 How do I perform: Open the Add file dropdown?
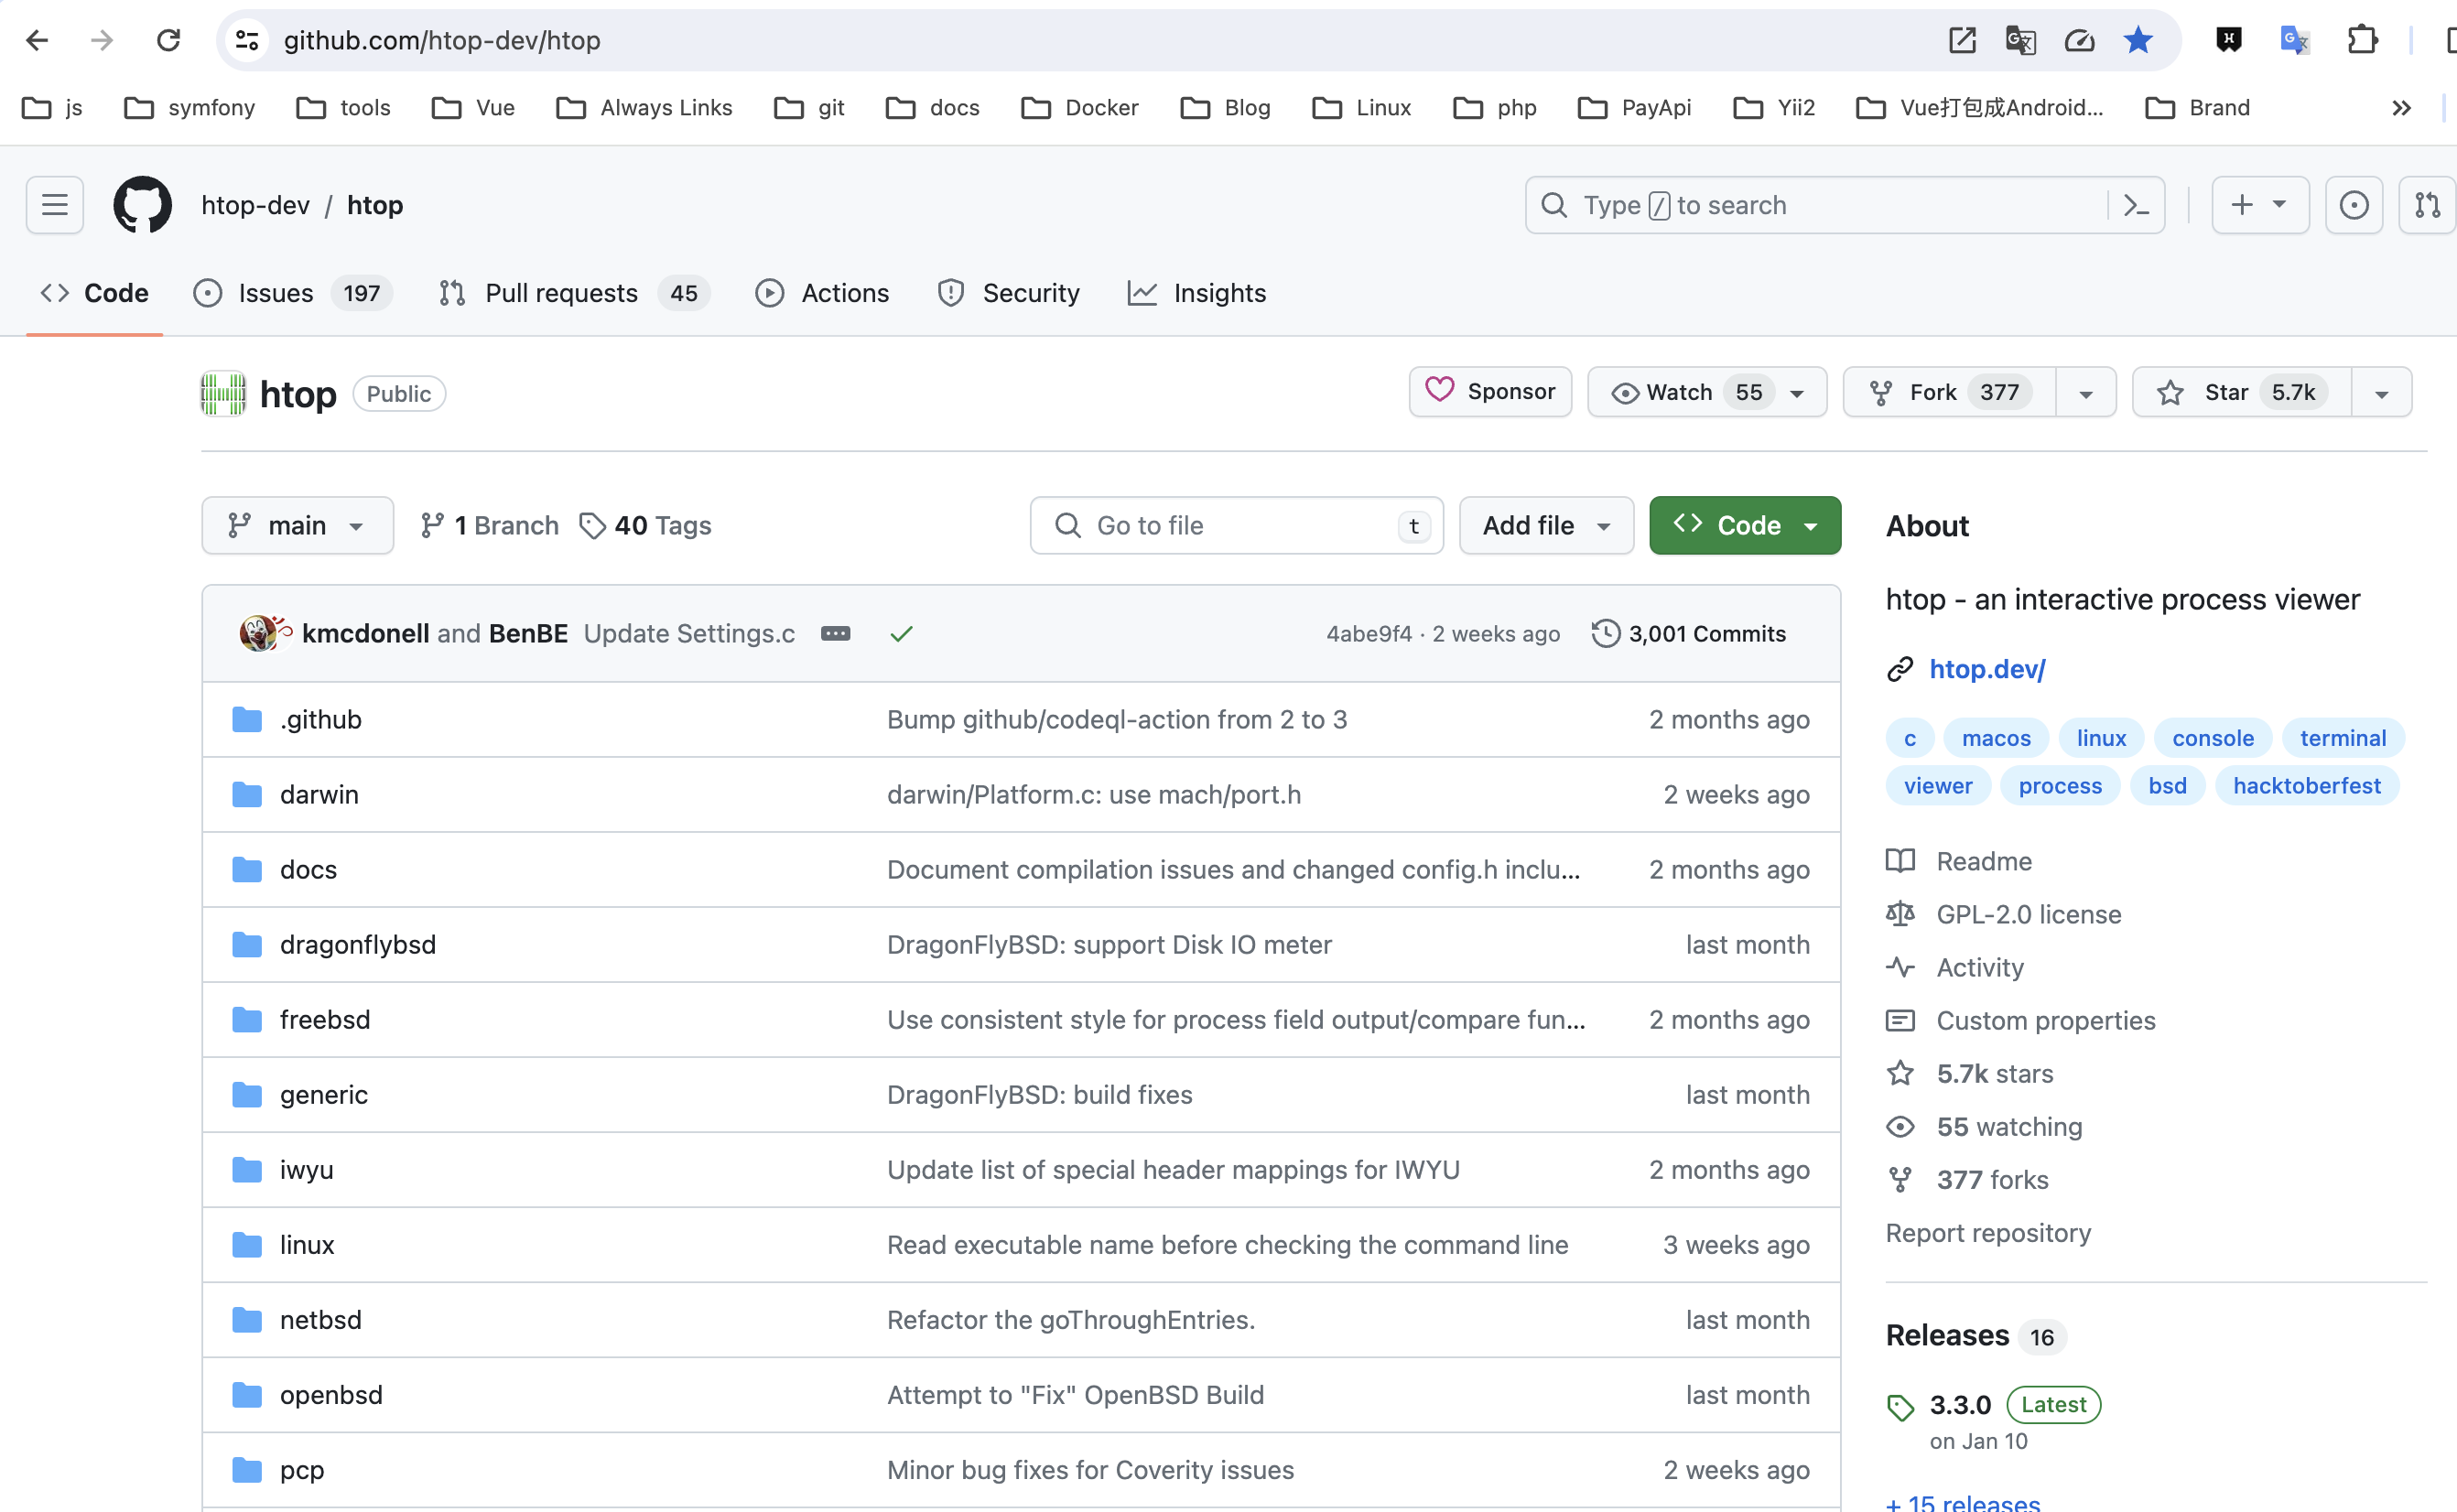[1545, 525]
